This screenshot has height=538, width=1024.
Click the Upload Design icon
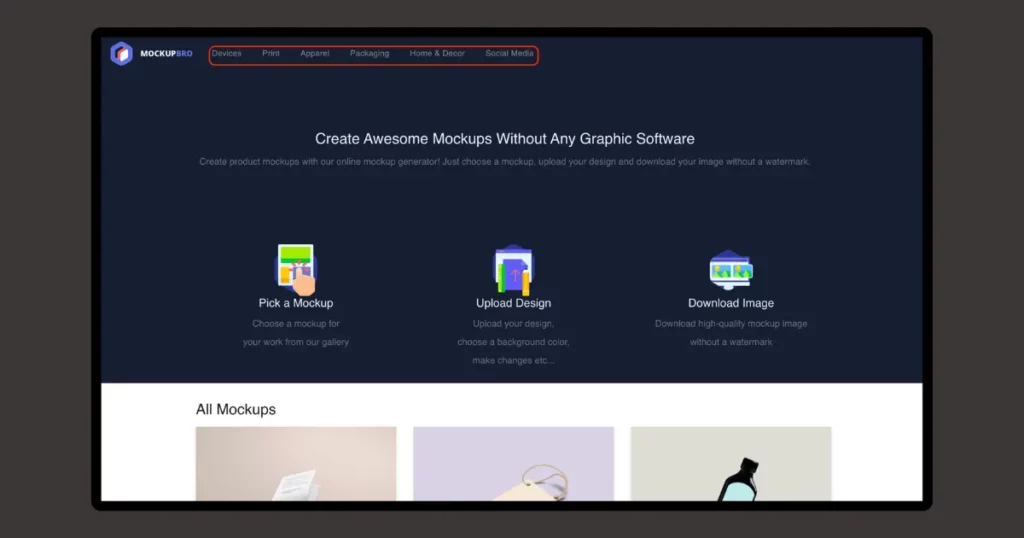click(x=513, y=269)
